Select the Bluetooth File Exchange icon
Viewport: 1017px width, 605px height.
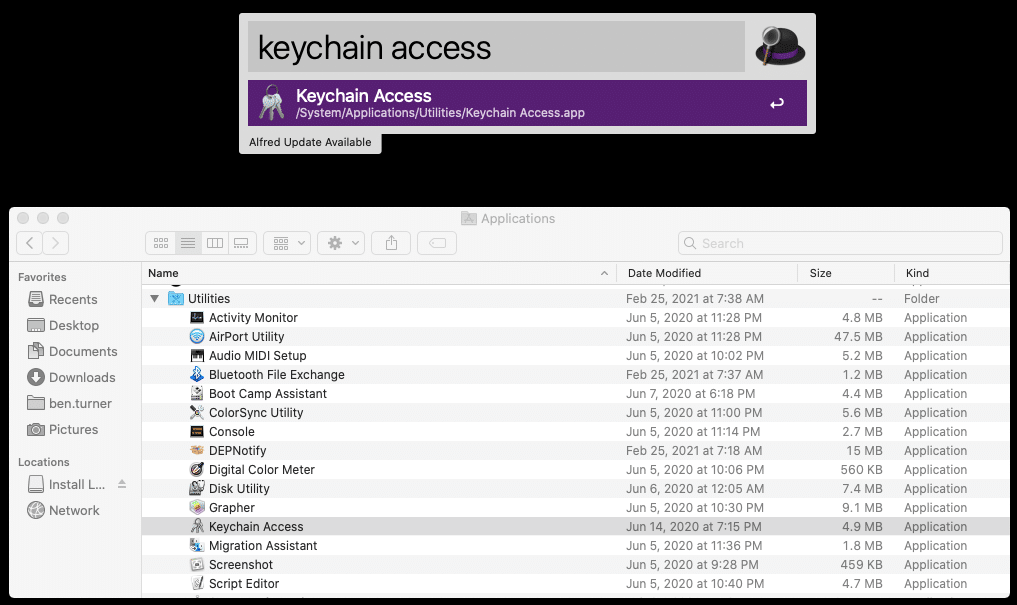[197, 374]
